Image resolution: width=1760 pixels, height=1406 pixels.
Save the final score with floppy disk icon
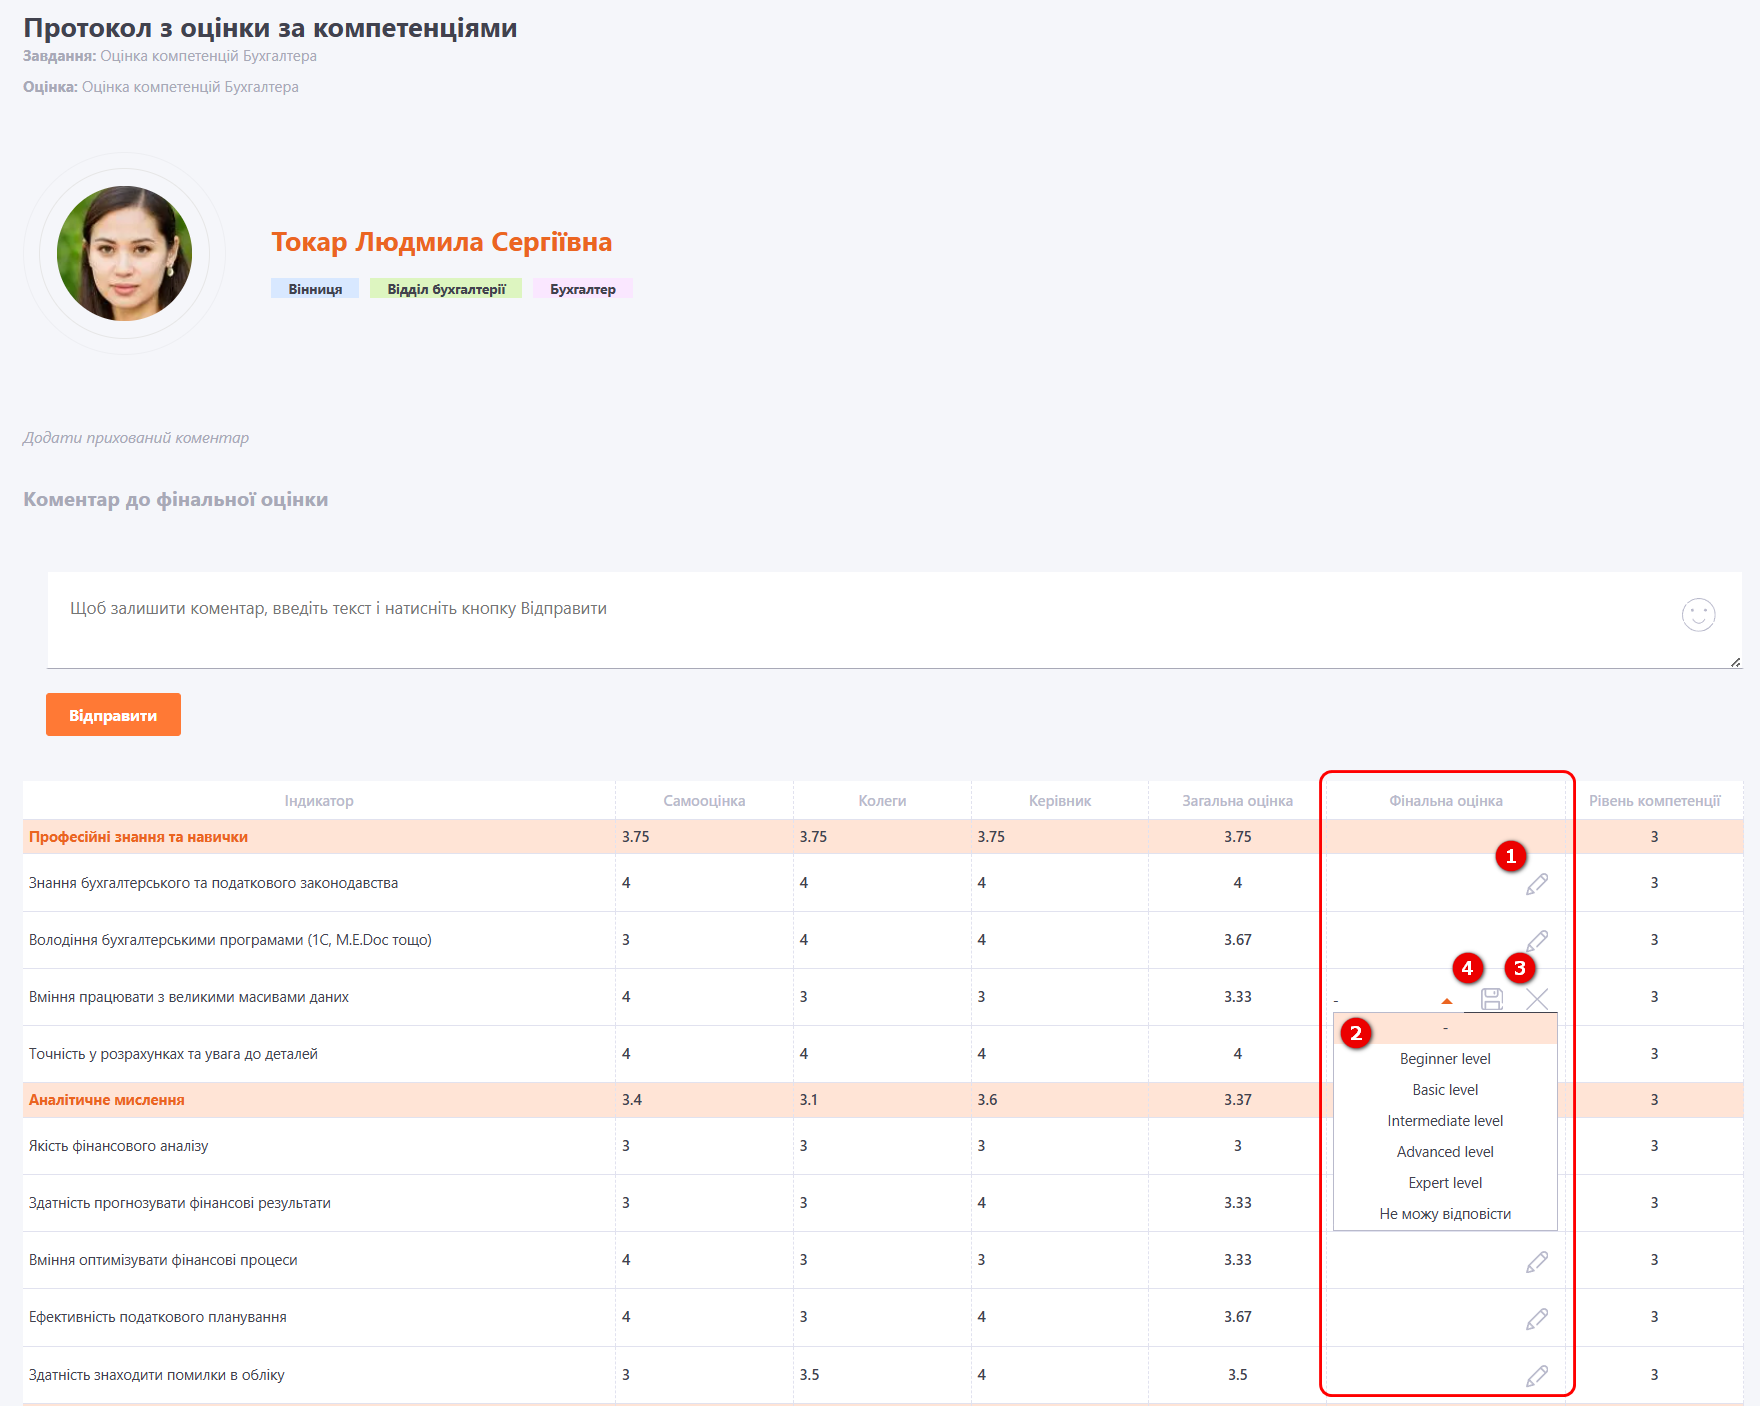coord(1491,999)
